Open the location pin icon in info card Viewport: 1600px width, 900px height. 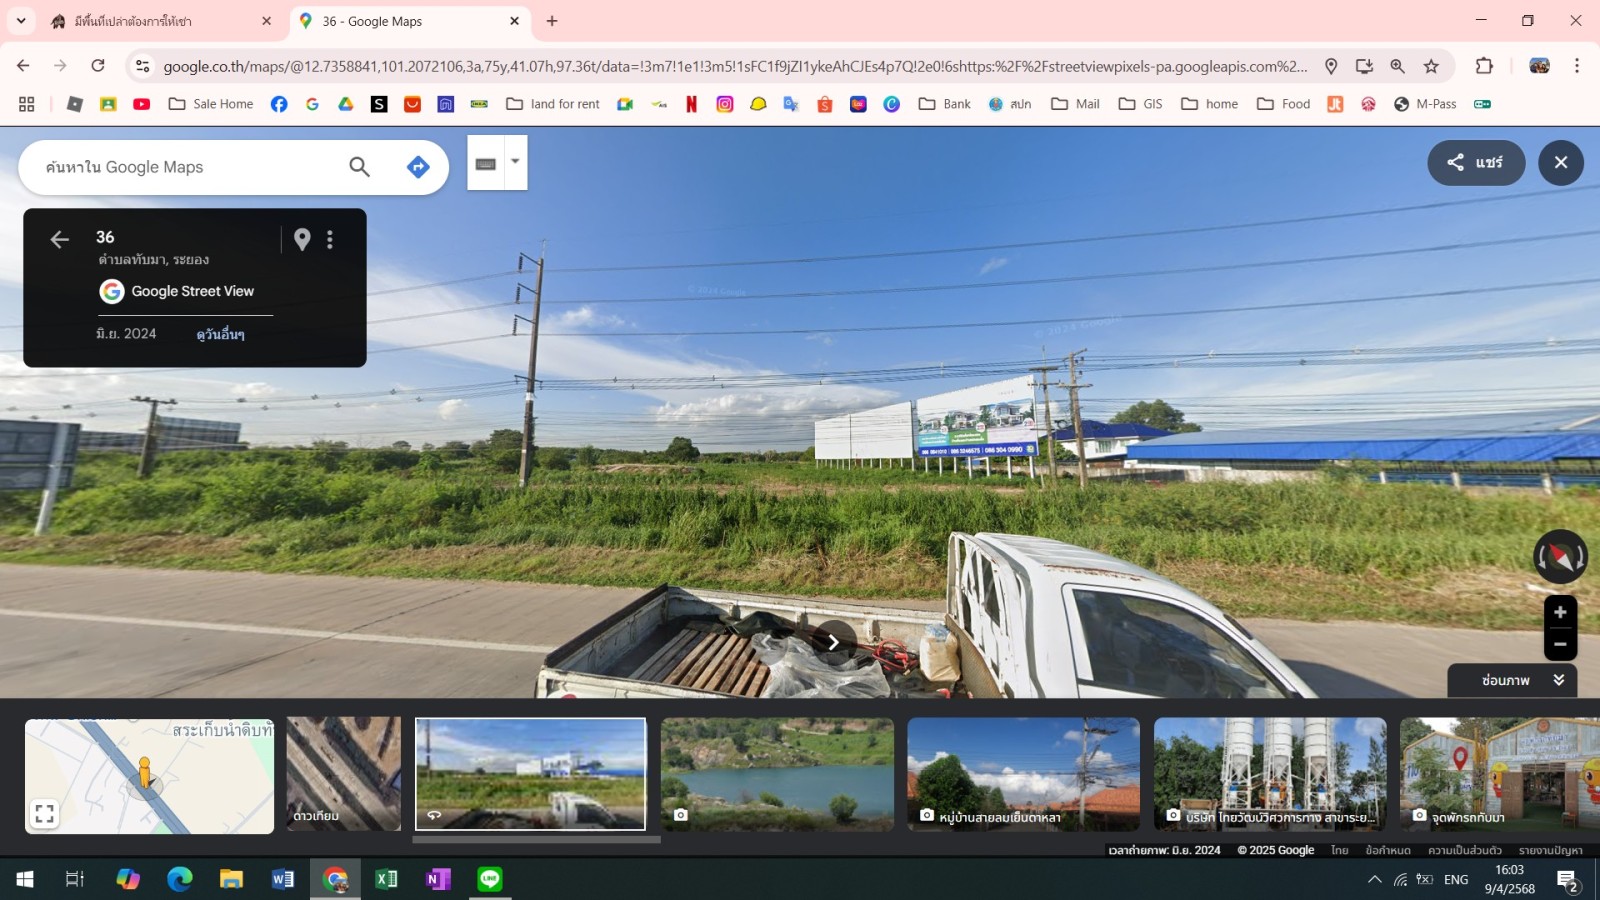302,239
